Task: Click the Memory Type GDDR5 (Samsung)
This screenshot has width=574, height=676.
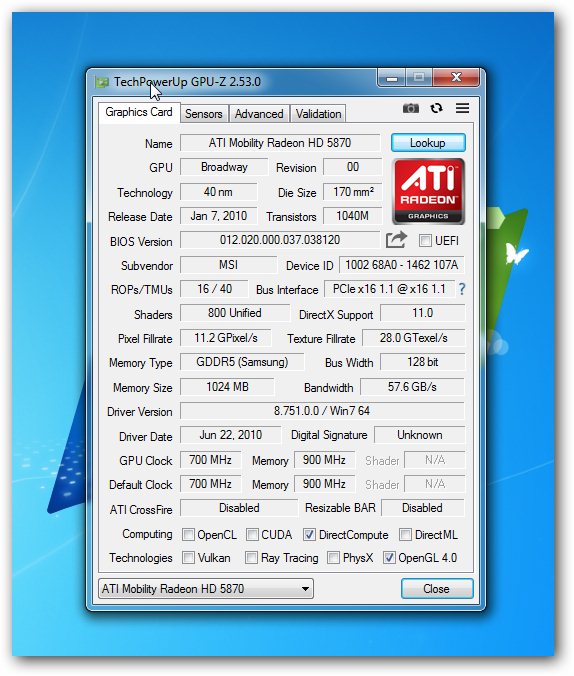Action: 242,362
